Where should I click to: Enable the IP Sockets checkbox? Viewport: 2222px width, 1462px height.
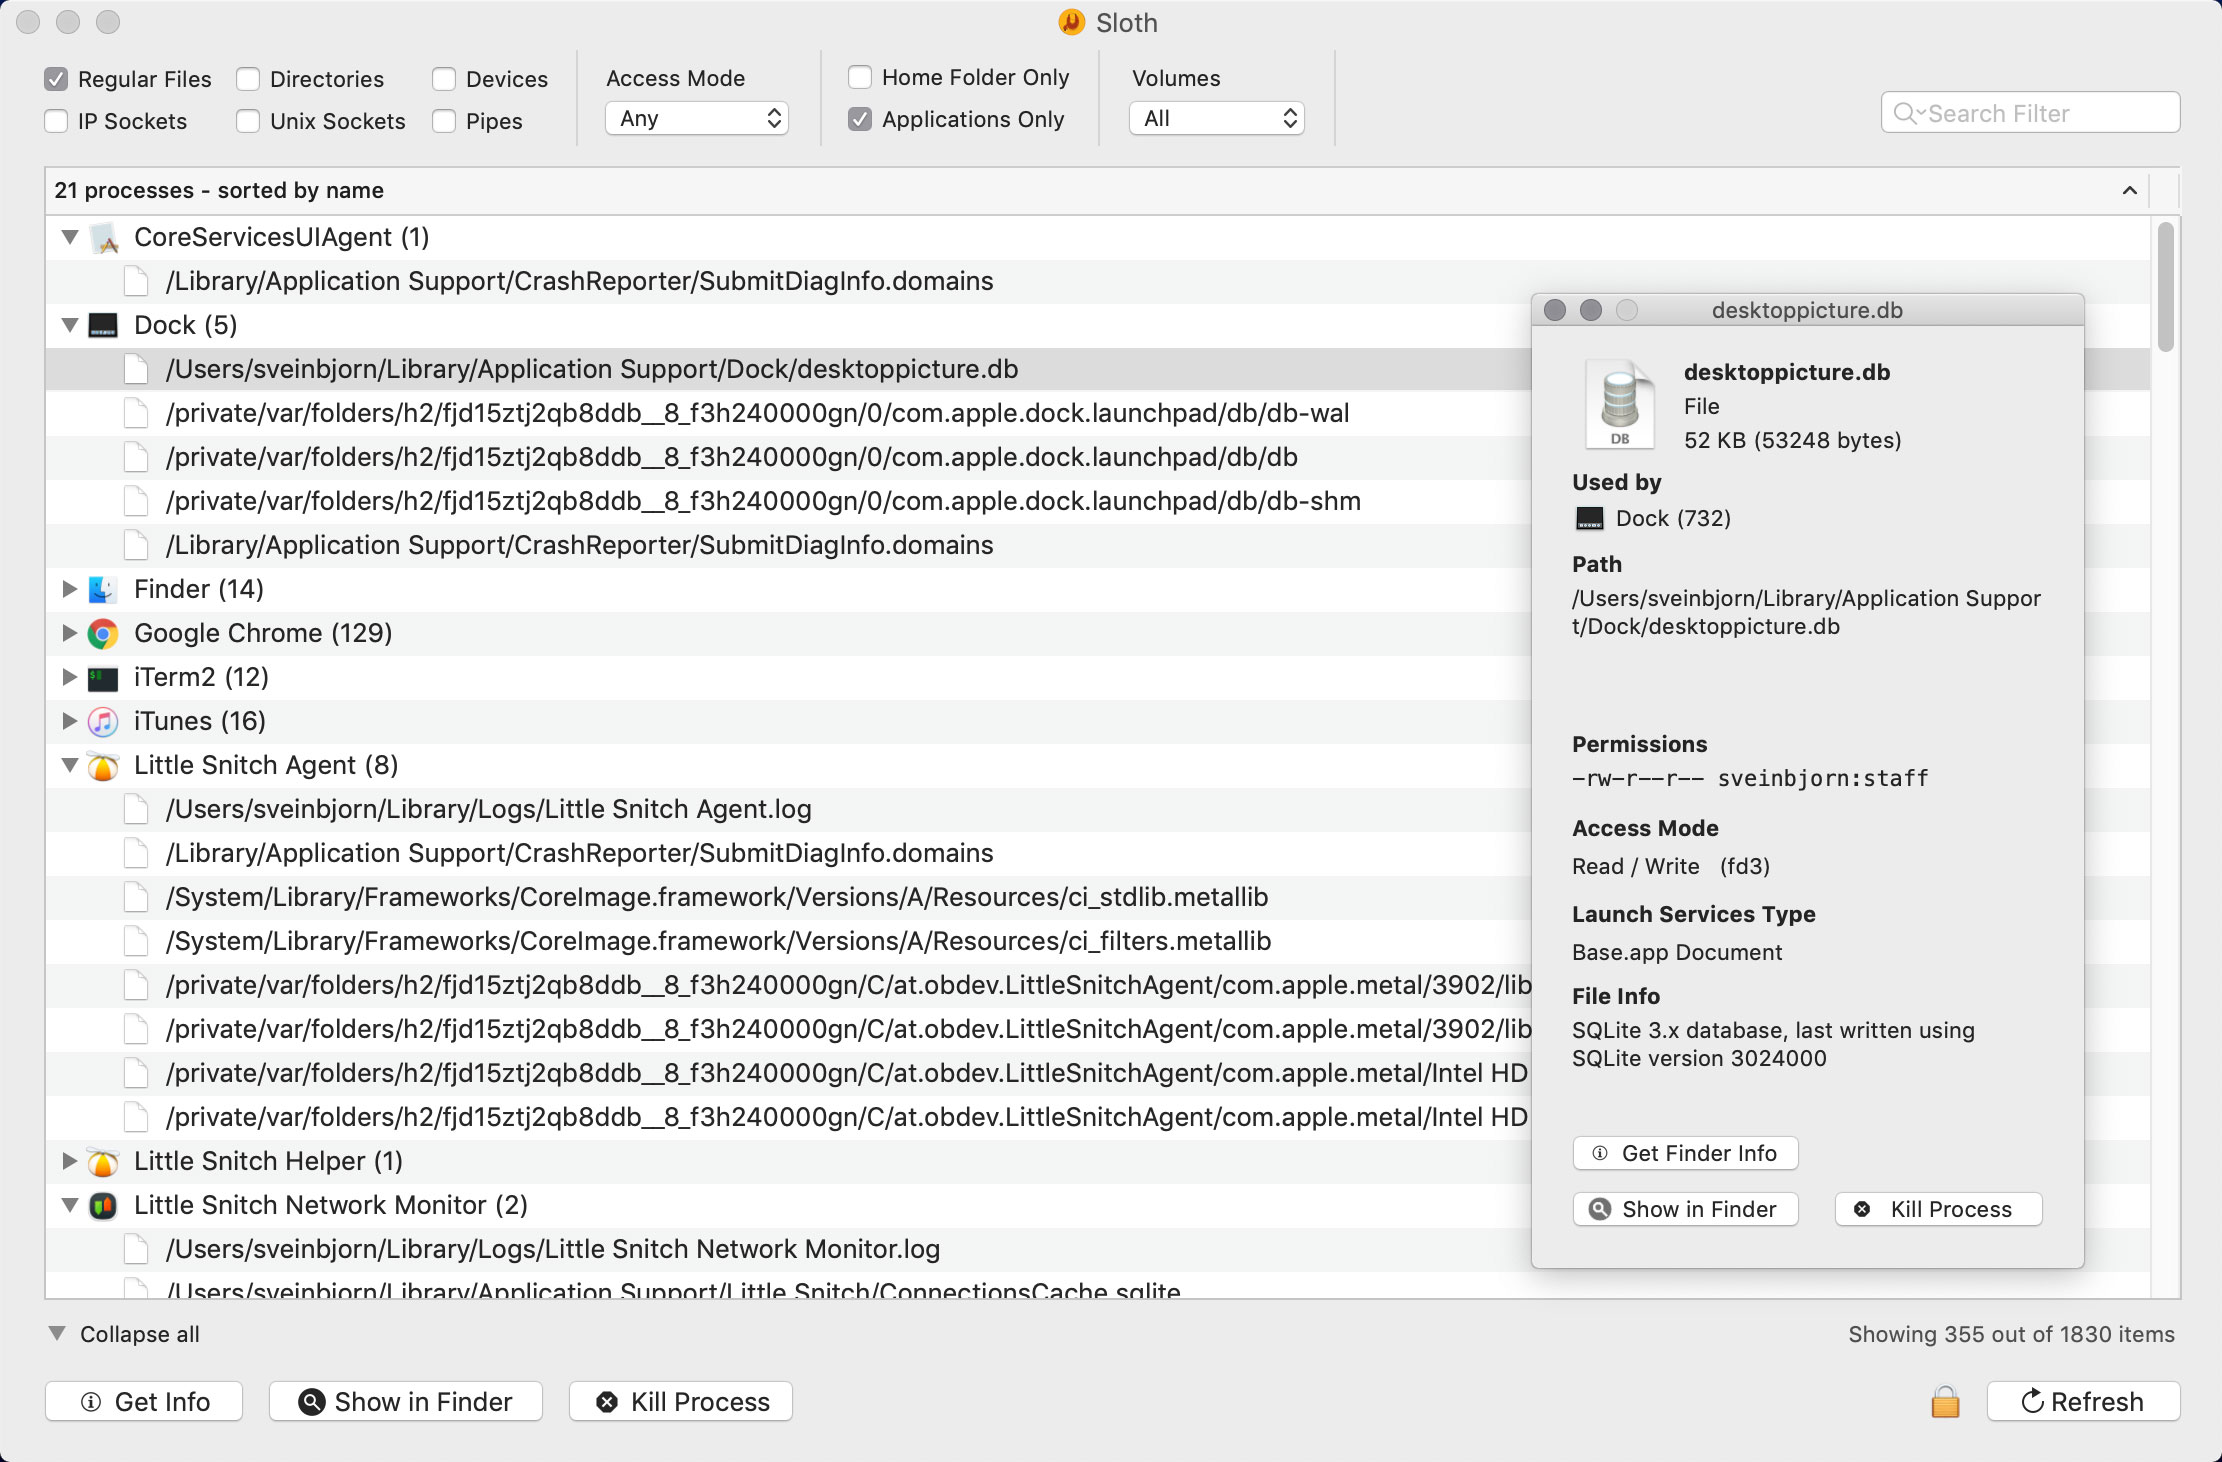pyautogui.click(x=57, y=121)
